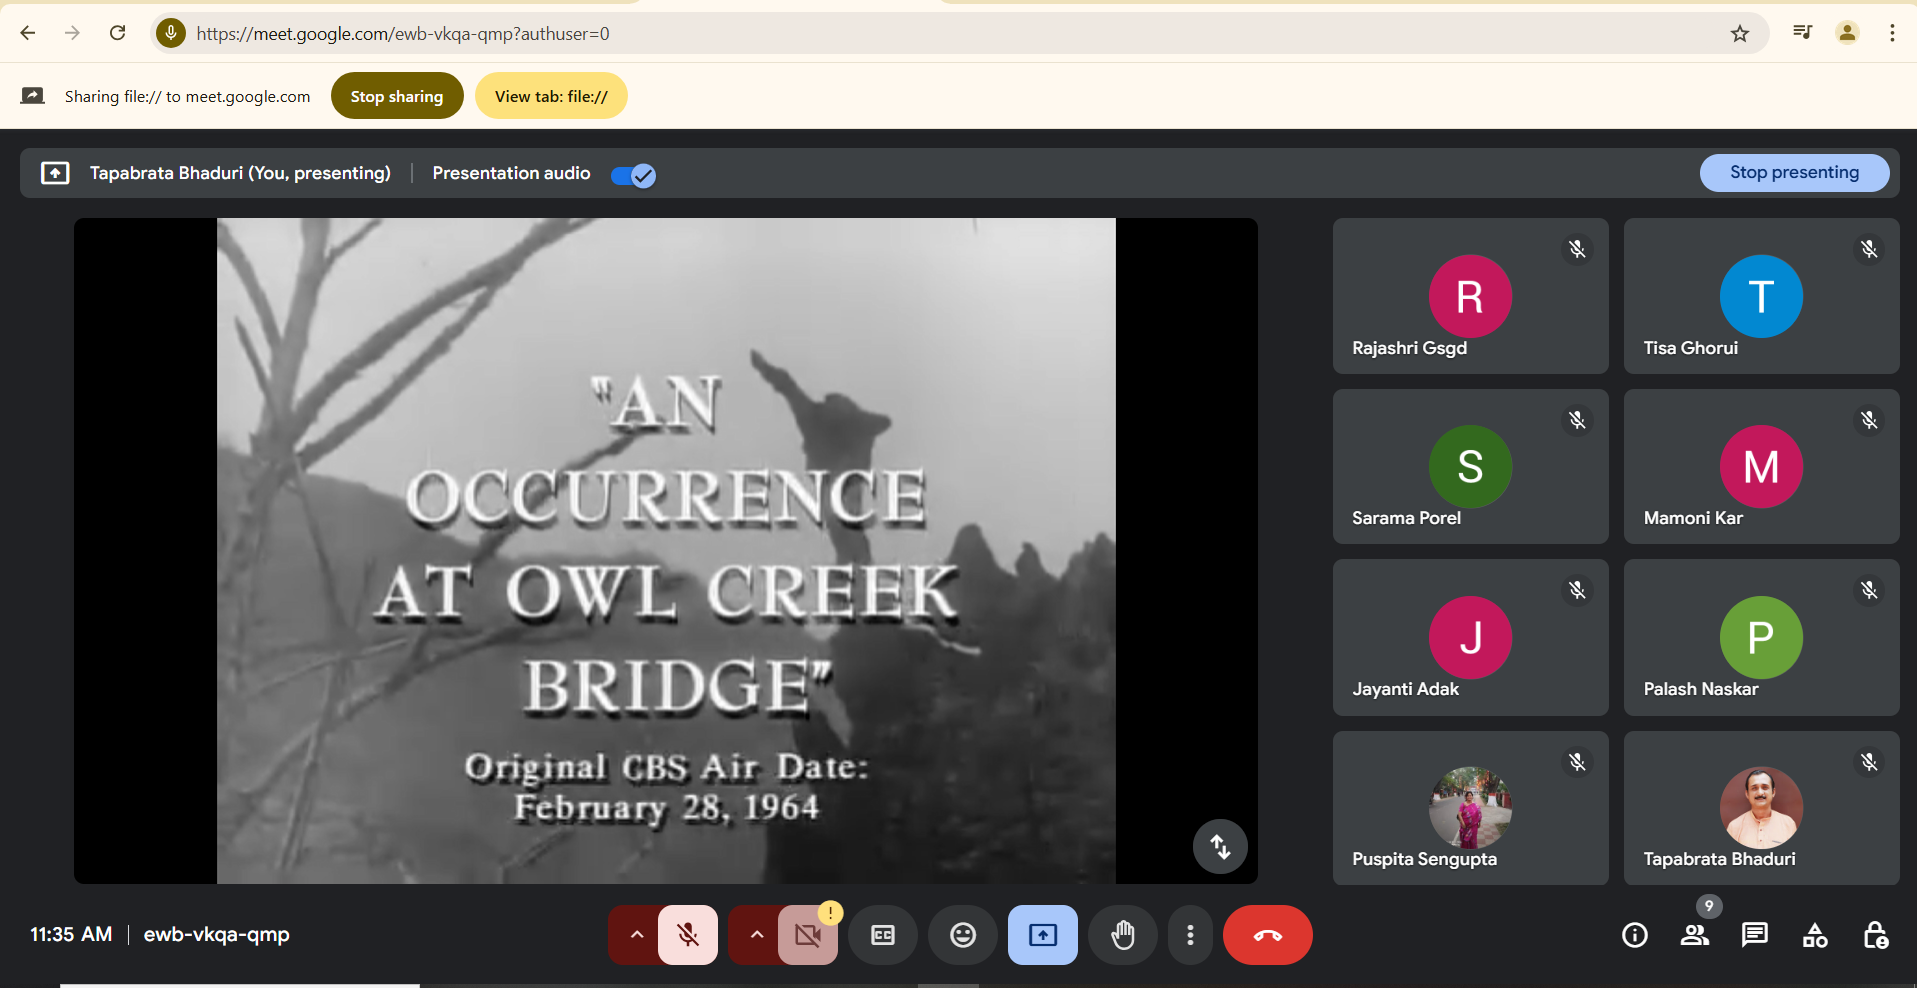Click camera warning badge
1917x988 pixels.
pyautogui.click(x=830, y=913)
